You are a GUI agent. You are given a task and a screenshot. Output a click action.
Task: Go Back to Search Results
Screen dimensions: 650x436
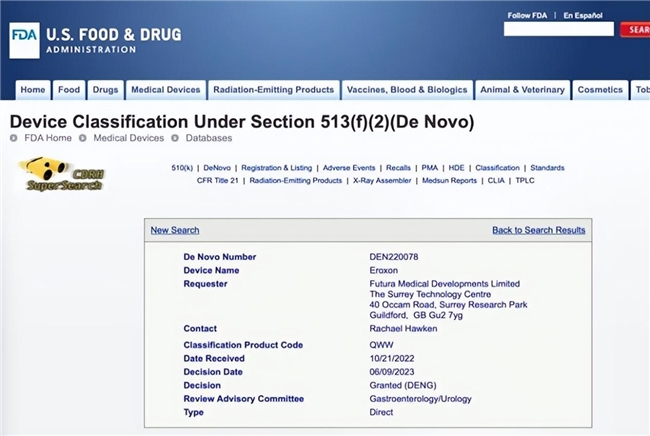pyautogui.click(x=538, y=230)
